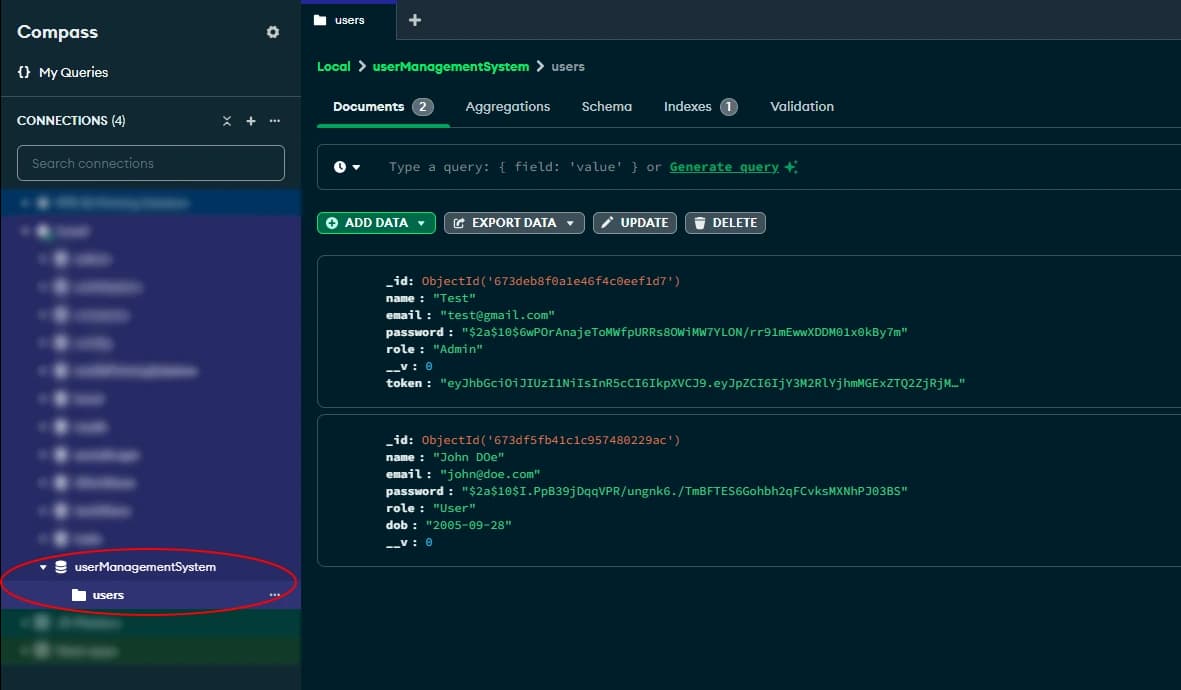This screenshot has height=690, width=1181.
Task: Open the Schema tab
Action: tap(606, 106)
